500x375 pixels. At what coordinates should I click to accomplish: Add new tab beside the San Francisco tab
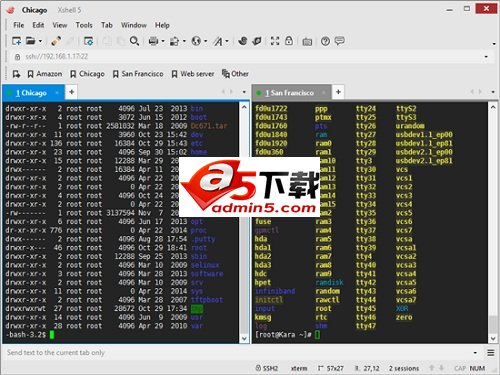click(338, 92)
